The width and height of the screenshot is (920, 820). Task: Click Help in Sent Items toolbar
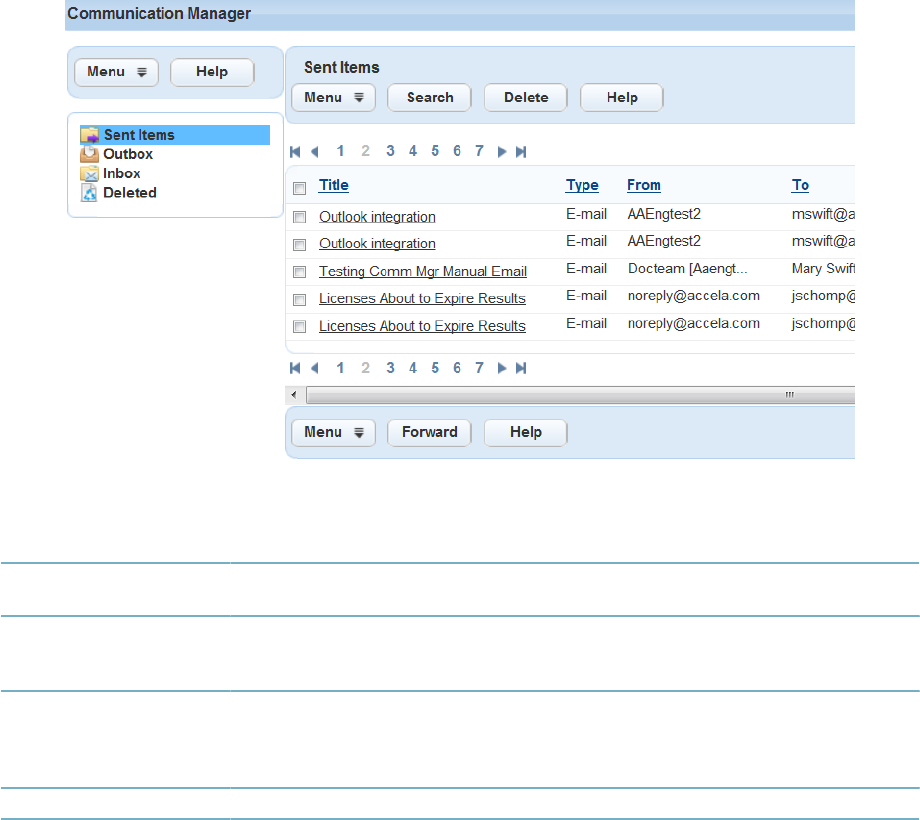[621, 98]
